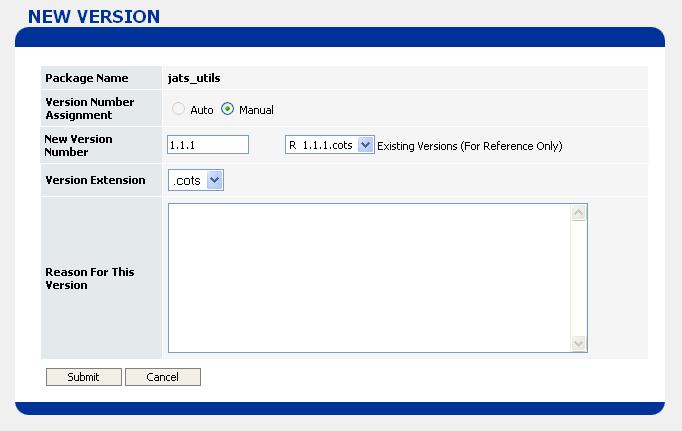This screenshot has height=431, width=682.
Task: Click the Auto label text
Action: (x=202, y=110)
